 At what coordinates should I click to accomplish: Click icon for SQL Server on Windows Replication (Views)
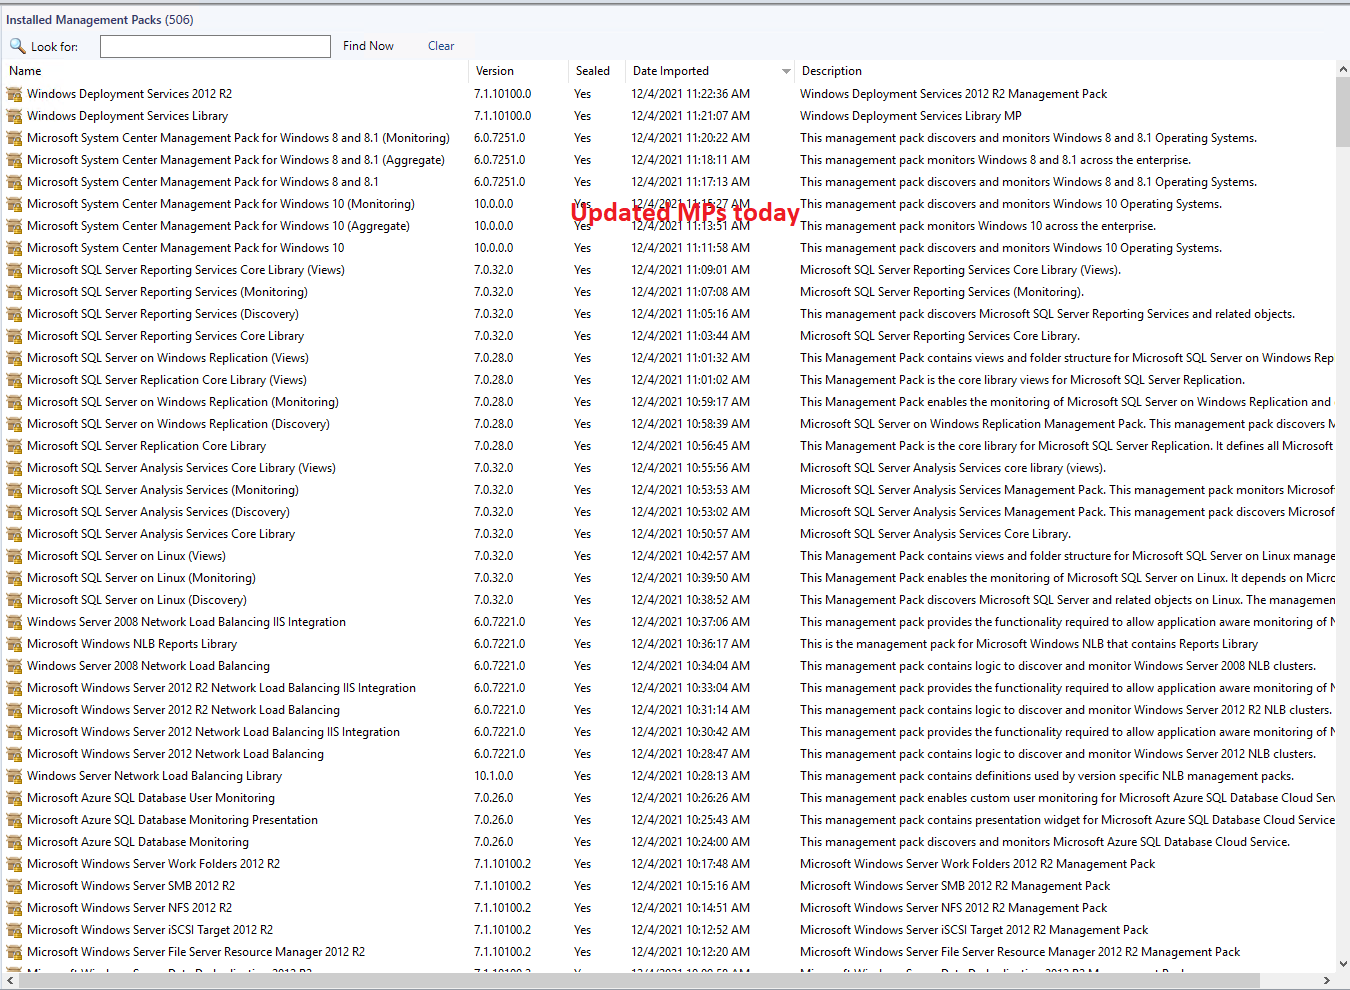pos(14,358)
